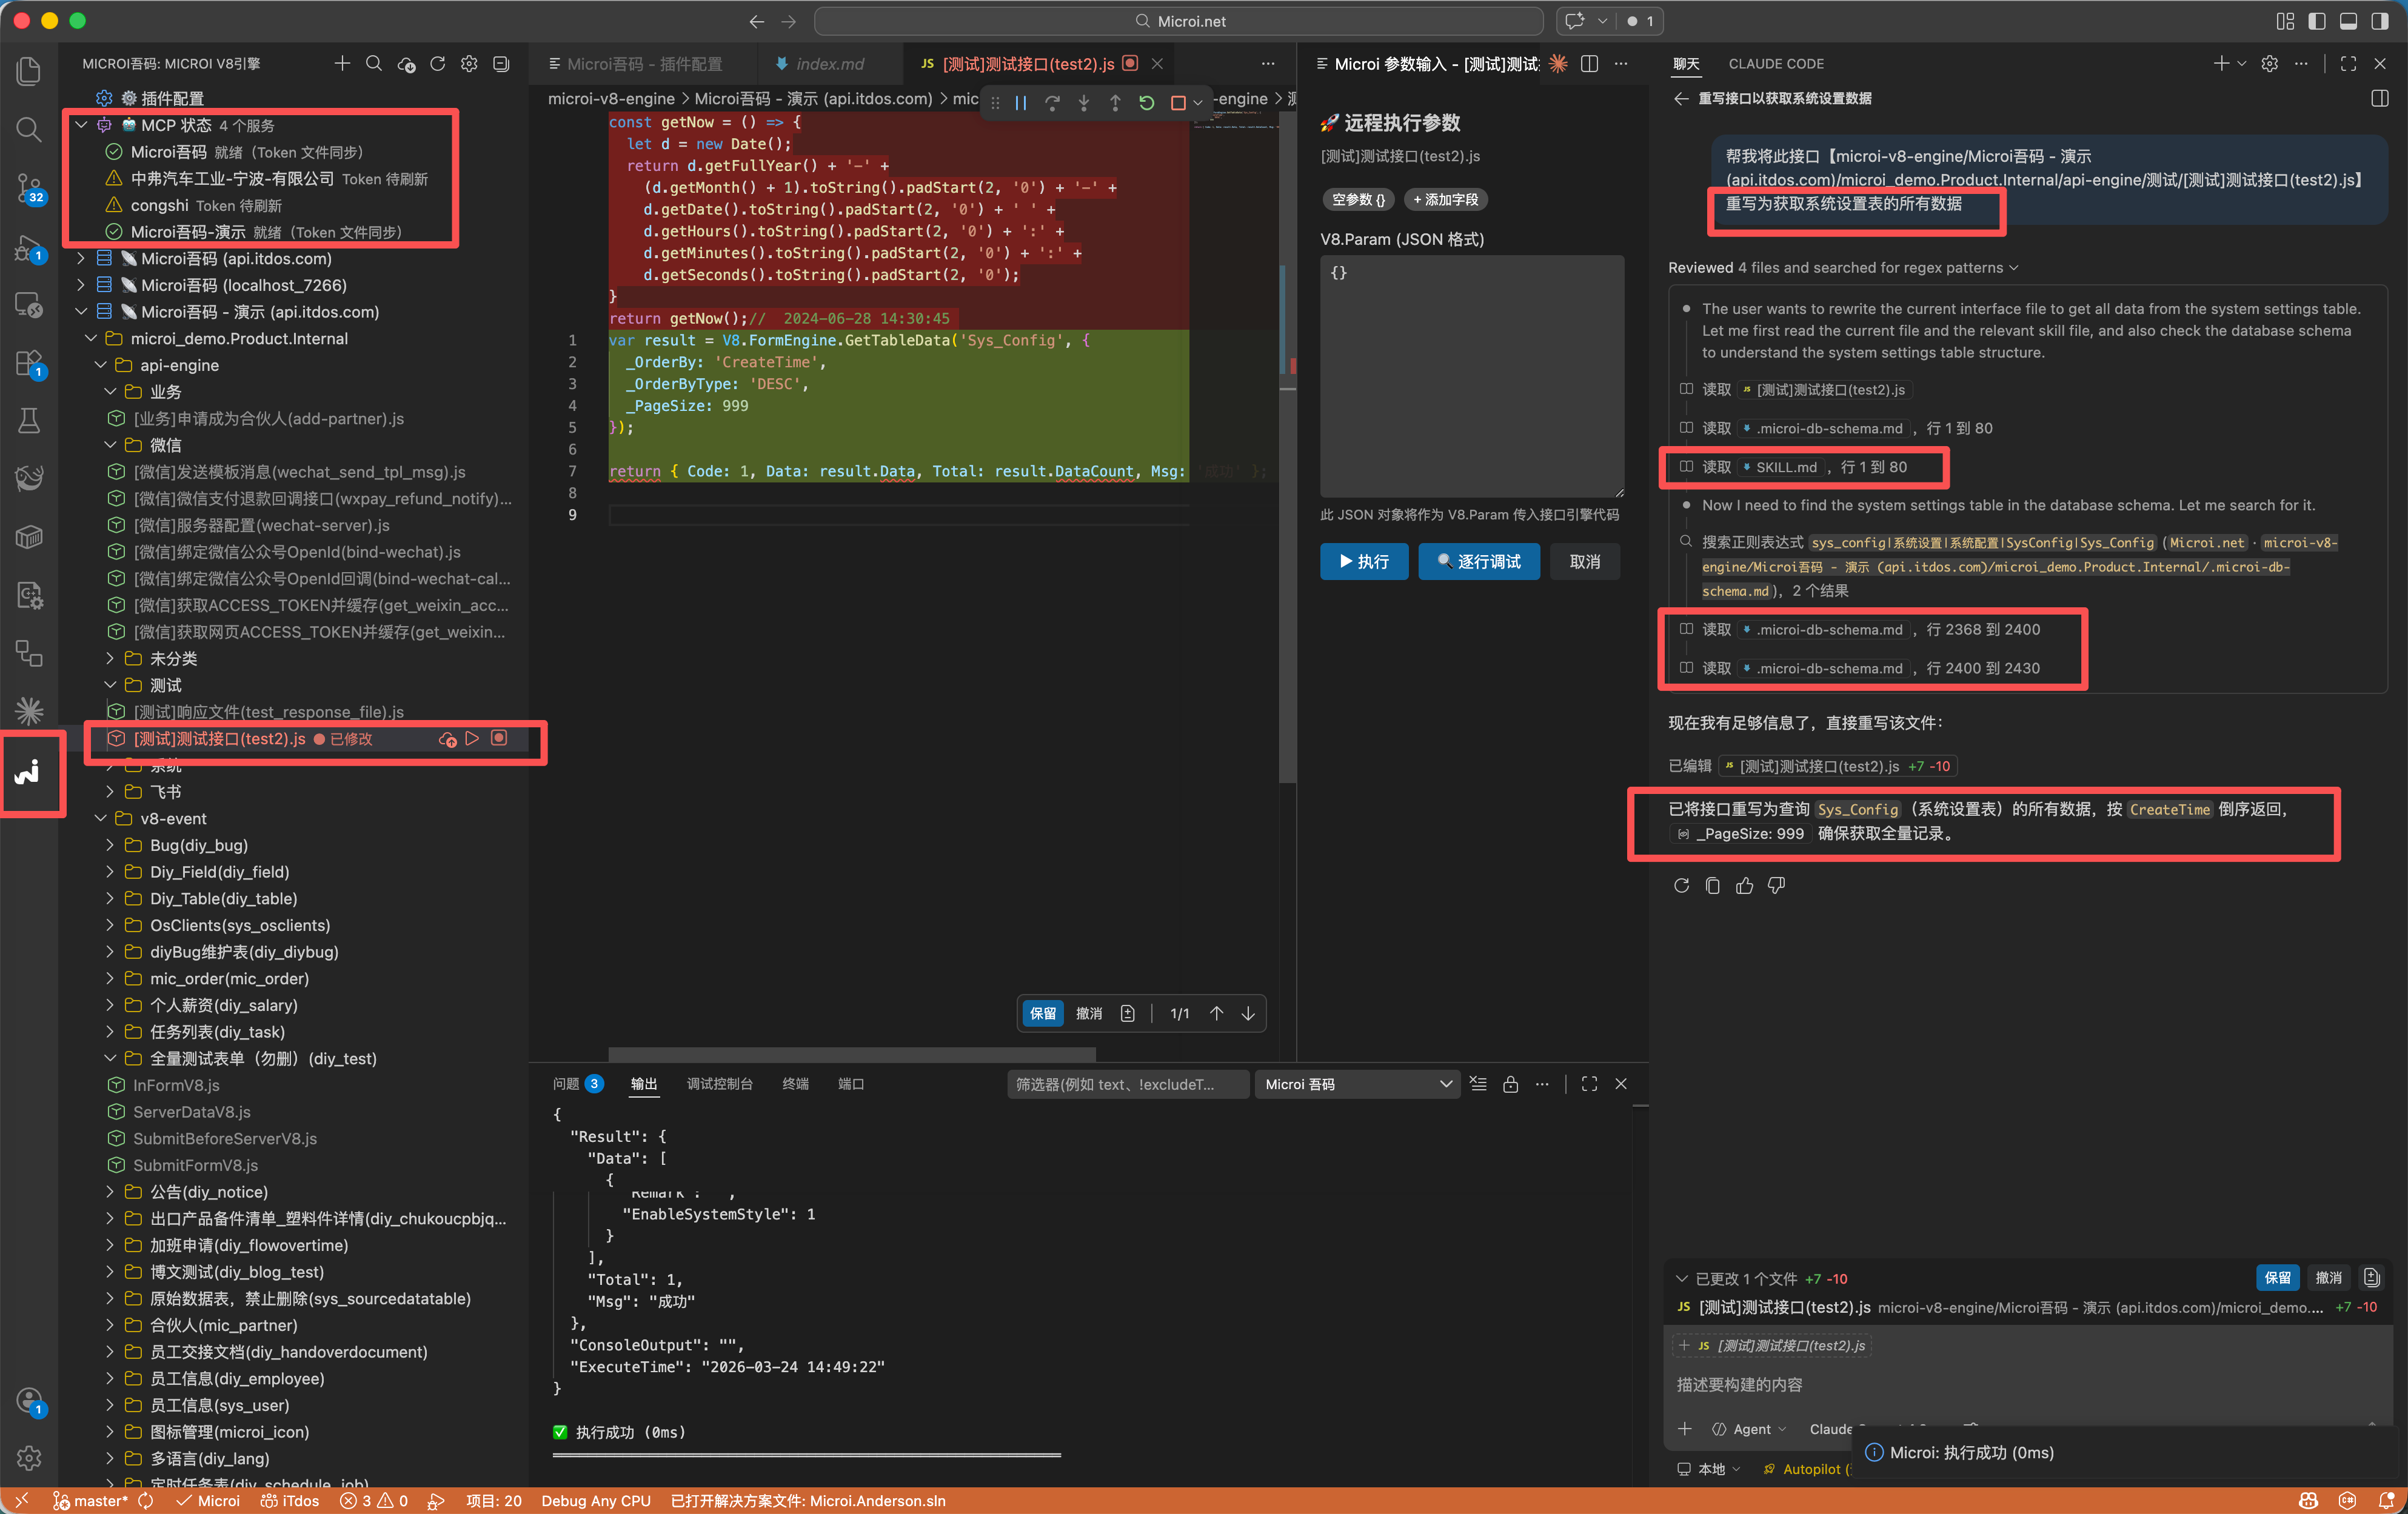The width and height of the screenshot is (2408, 1514).
Task: Clear the output panel
Action: (1478, 1084)
